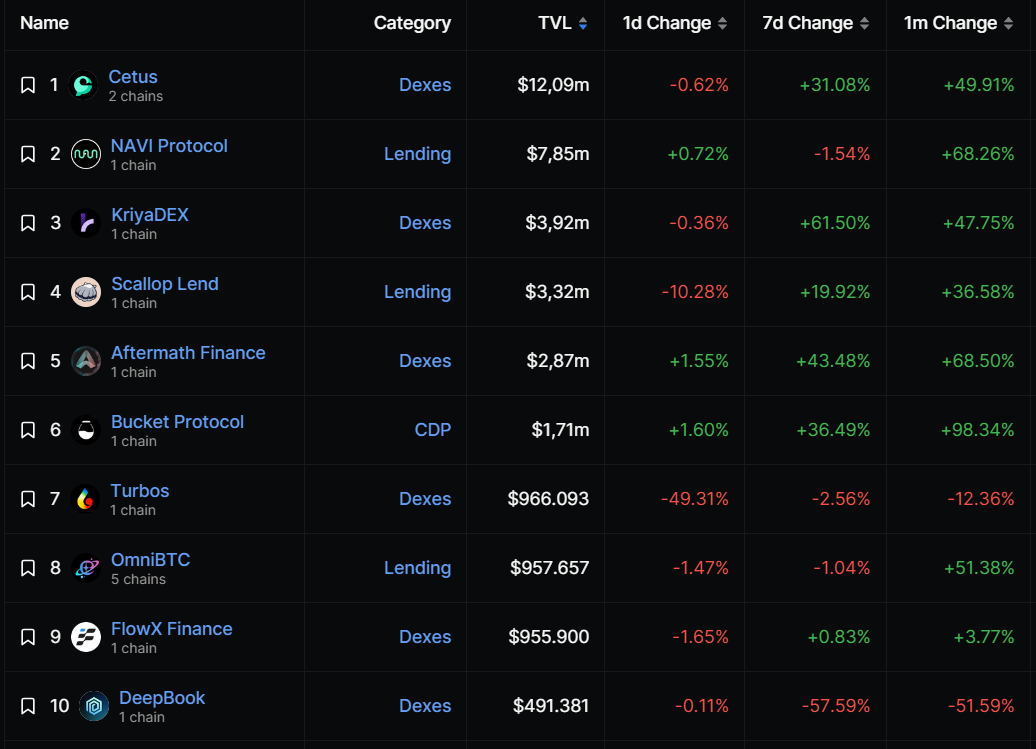
Task: Toggle bookmark for Bucket Protocol
Action: 28,430
